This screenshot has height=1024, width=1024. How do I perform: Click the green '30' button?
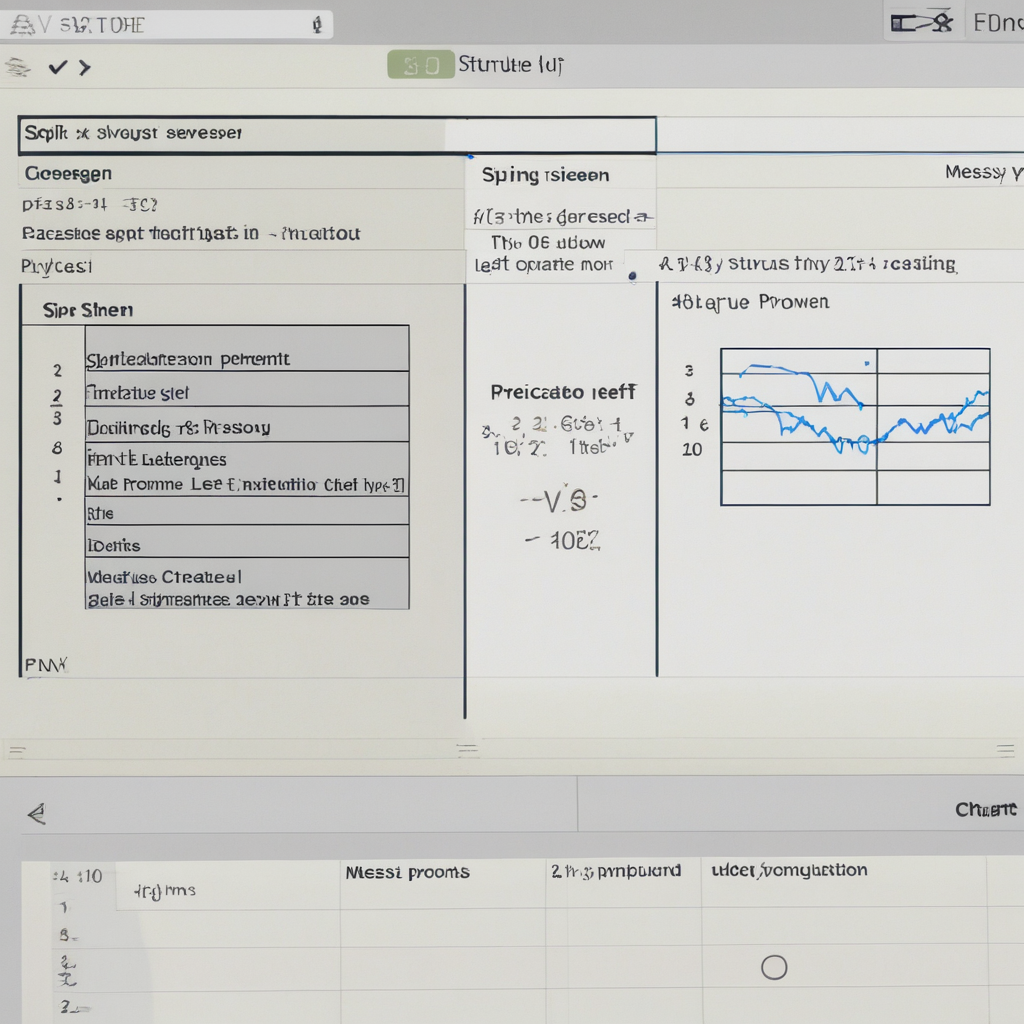pyautogui.click(x=421, y=65)
